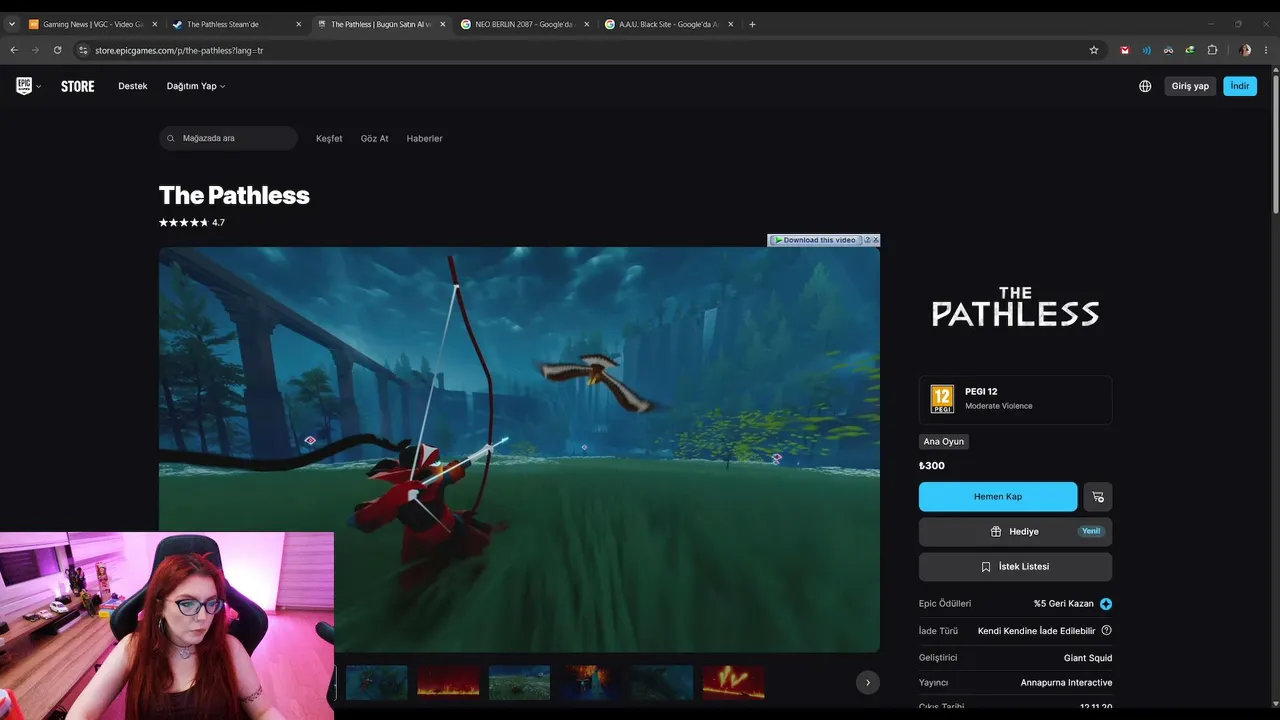Go forward to next page
Viewport: 1280px width, 720px height.
click(35, 50)
